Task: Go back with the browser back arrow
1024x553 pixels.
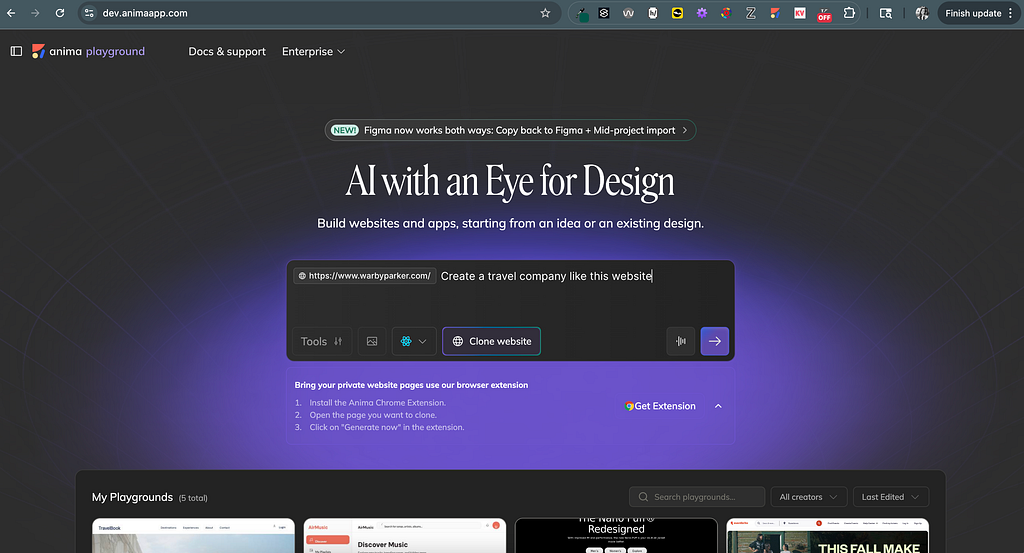Action: coord(11,13)
